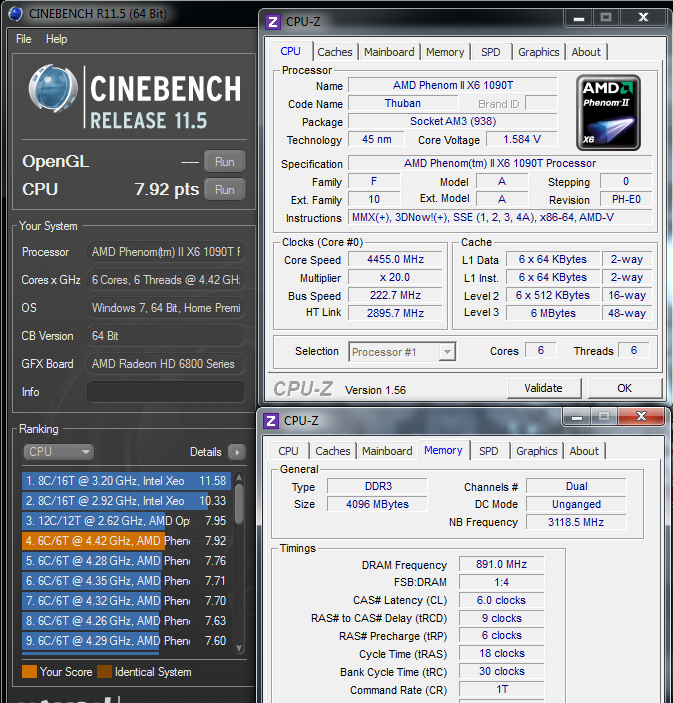Image resolution: width=673 pixels, height=703 pixels.
Task: Select ranking row 1 Intel Xeon 11.58
Action: [127, 481]
